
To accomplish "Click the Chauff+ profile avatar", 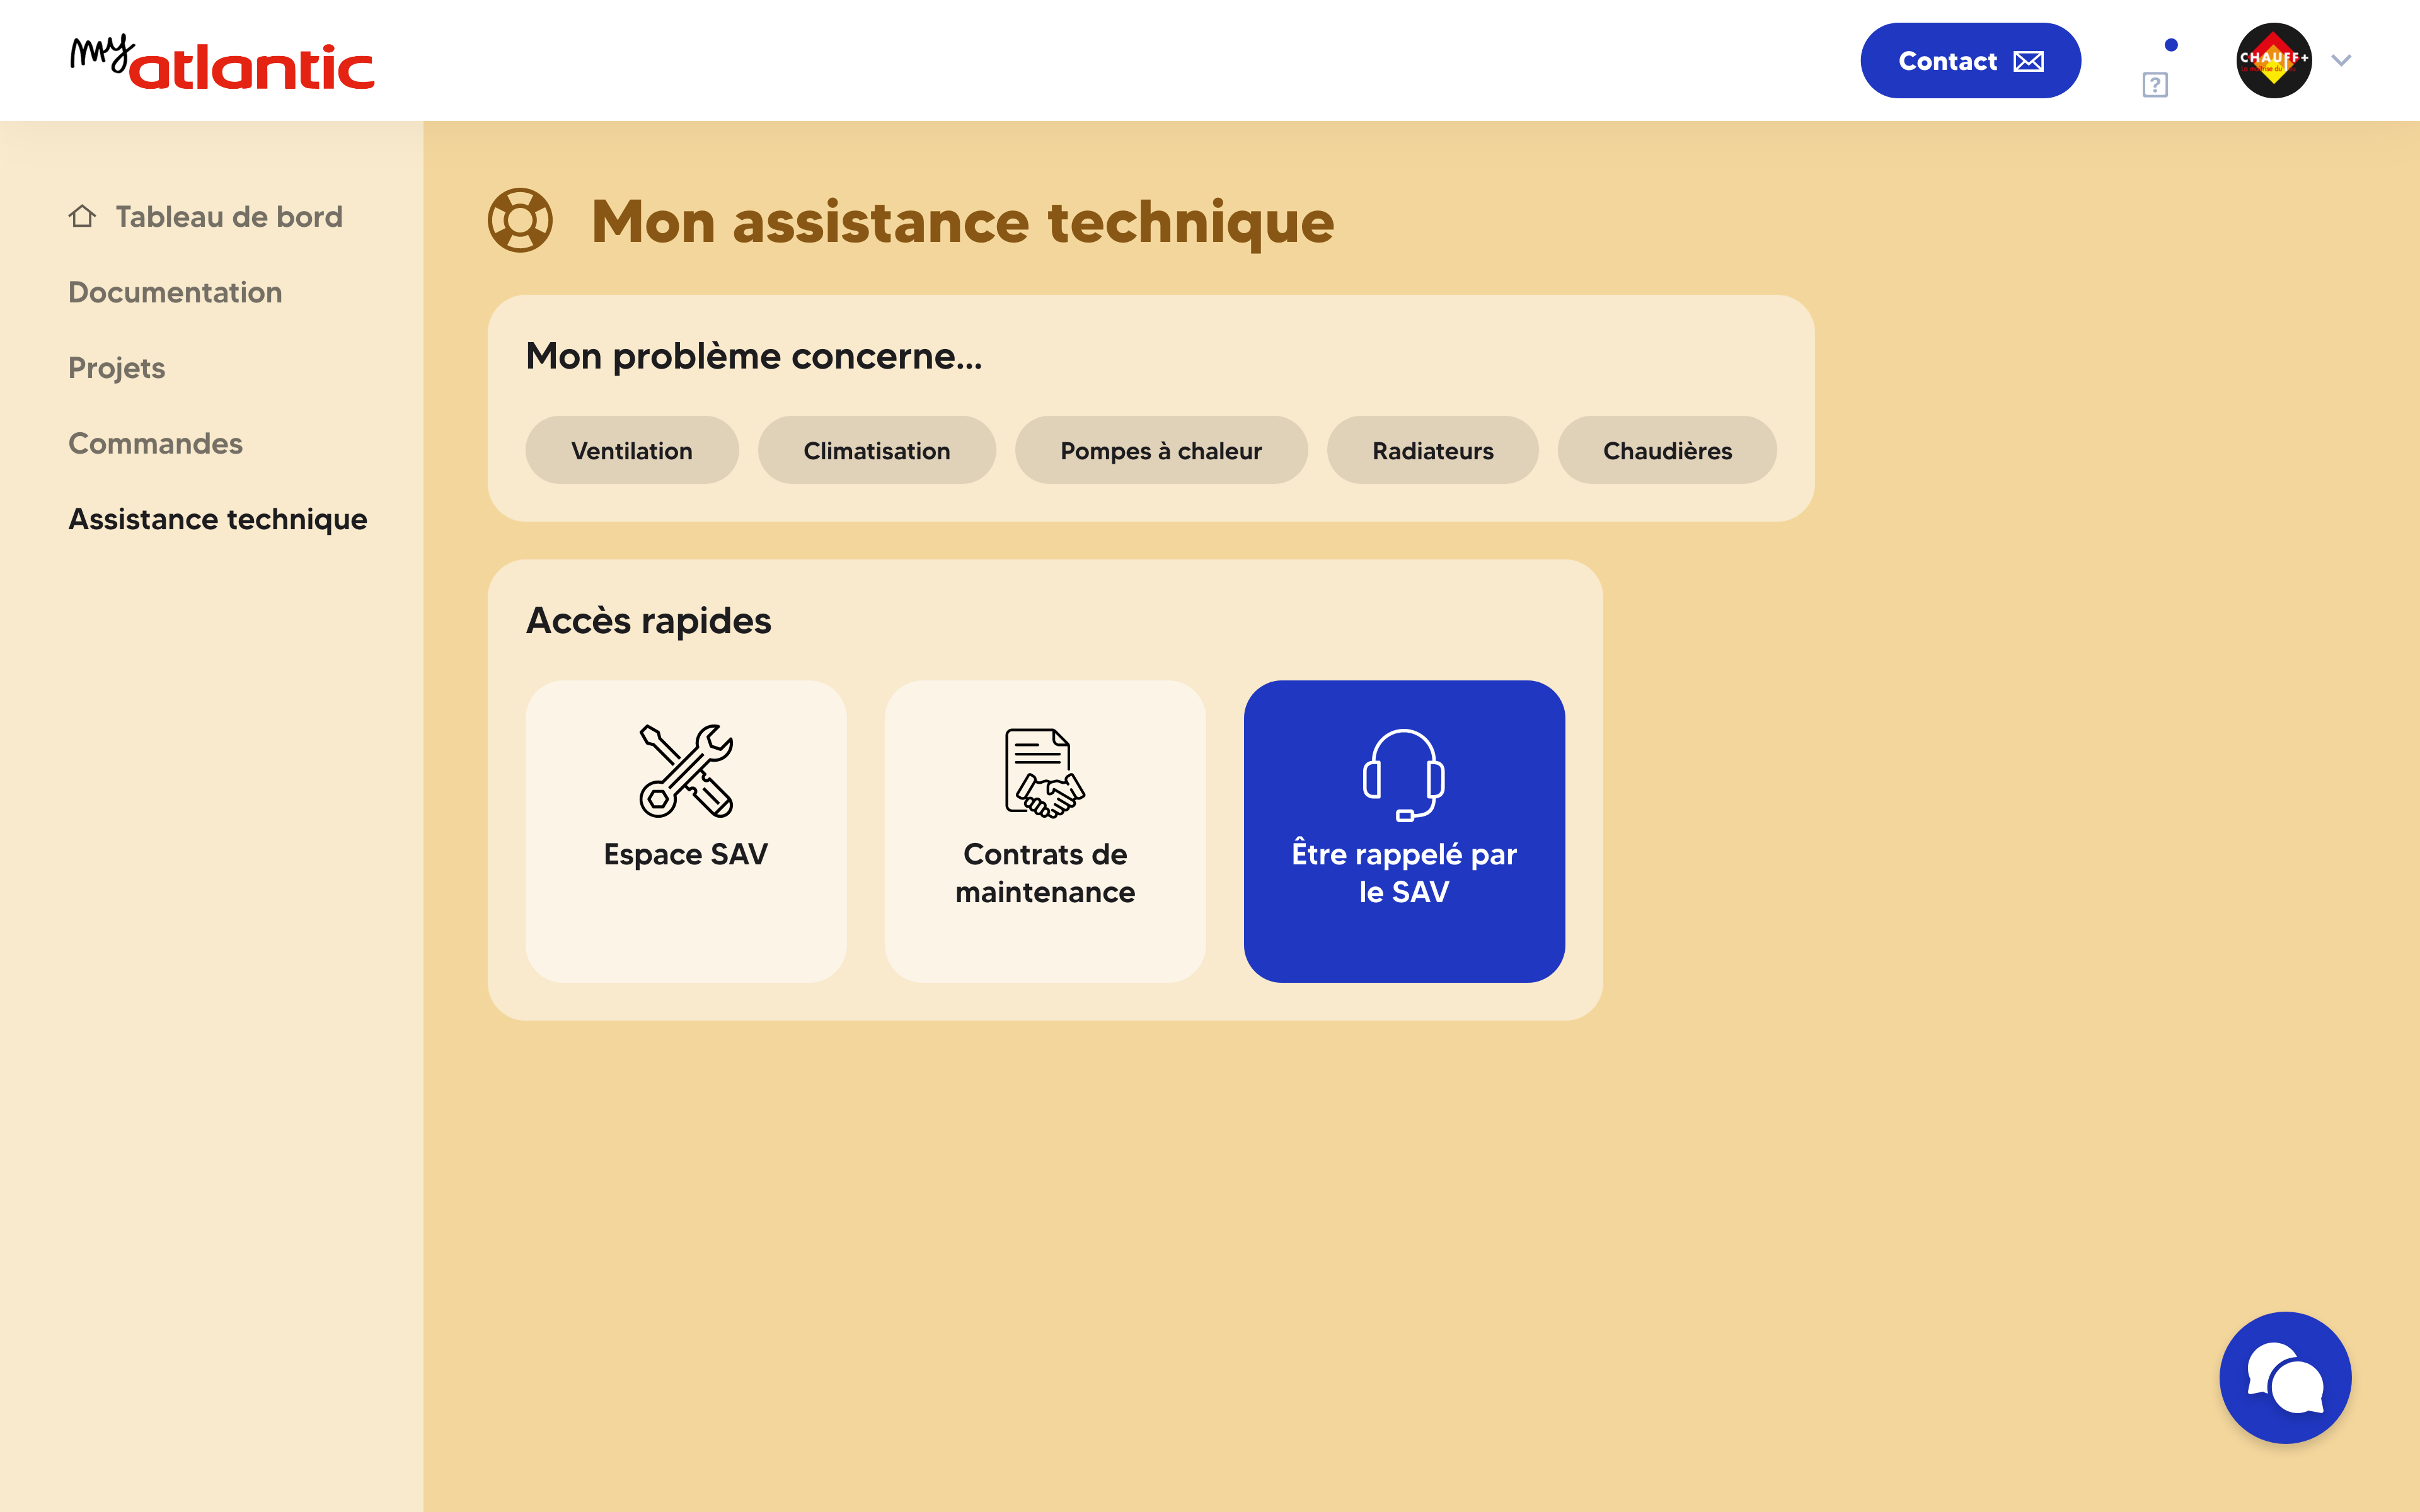I will coord(2273,60).
